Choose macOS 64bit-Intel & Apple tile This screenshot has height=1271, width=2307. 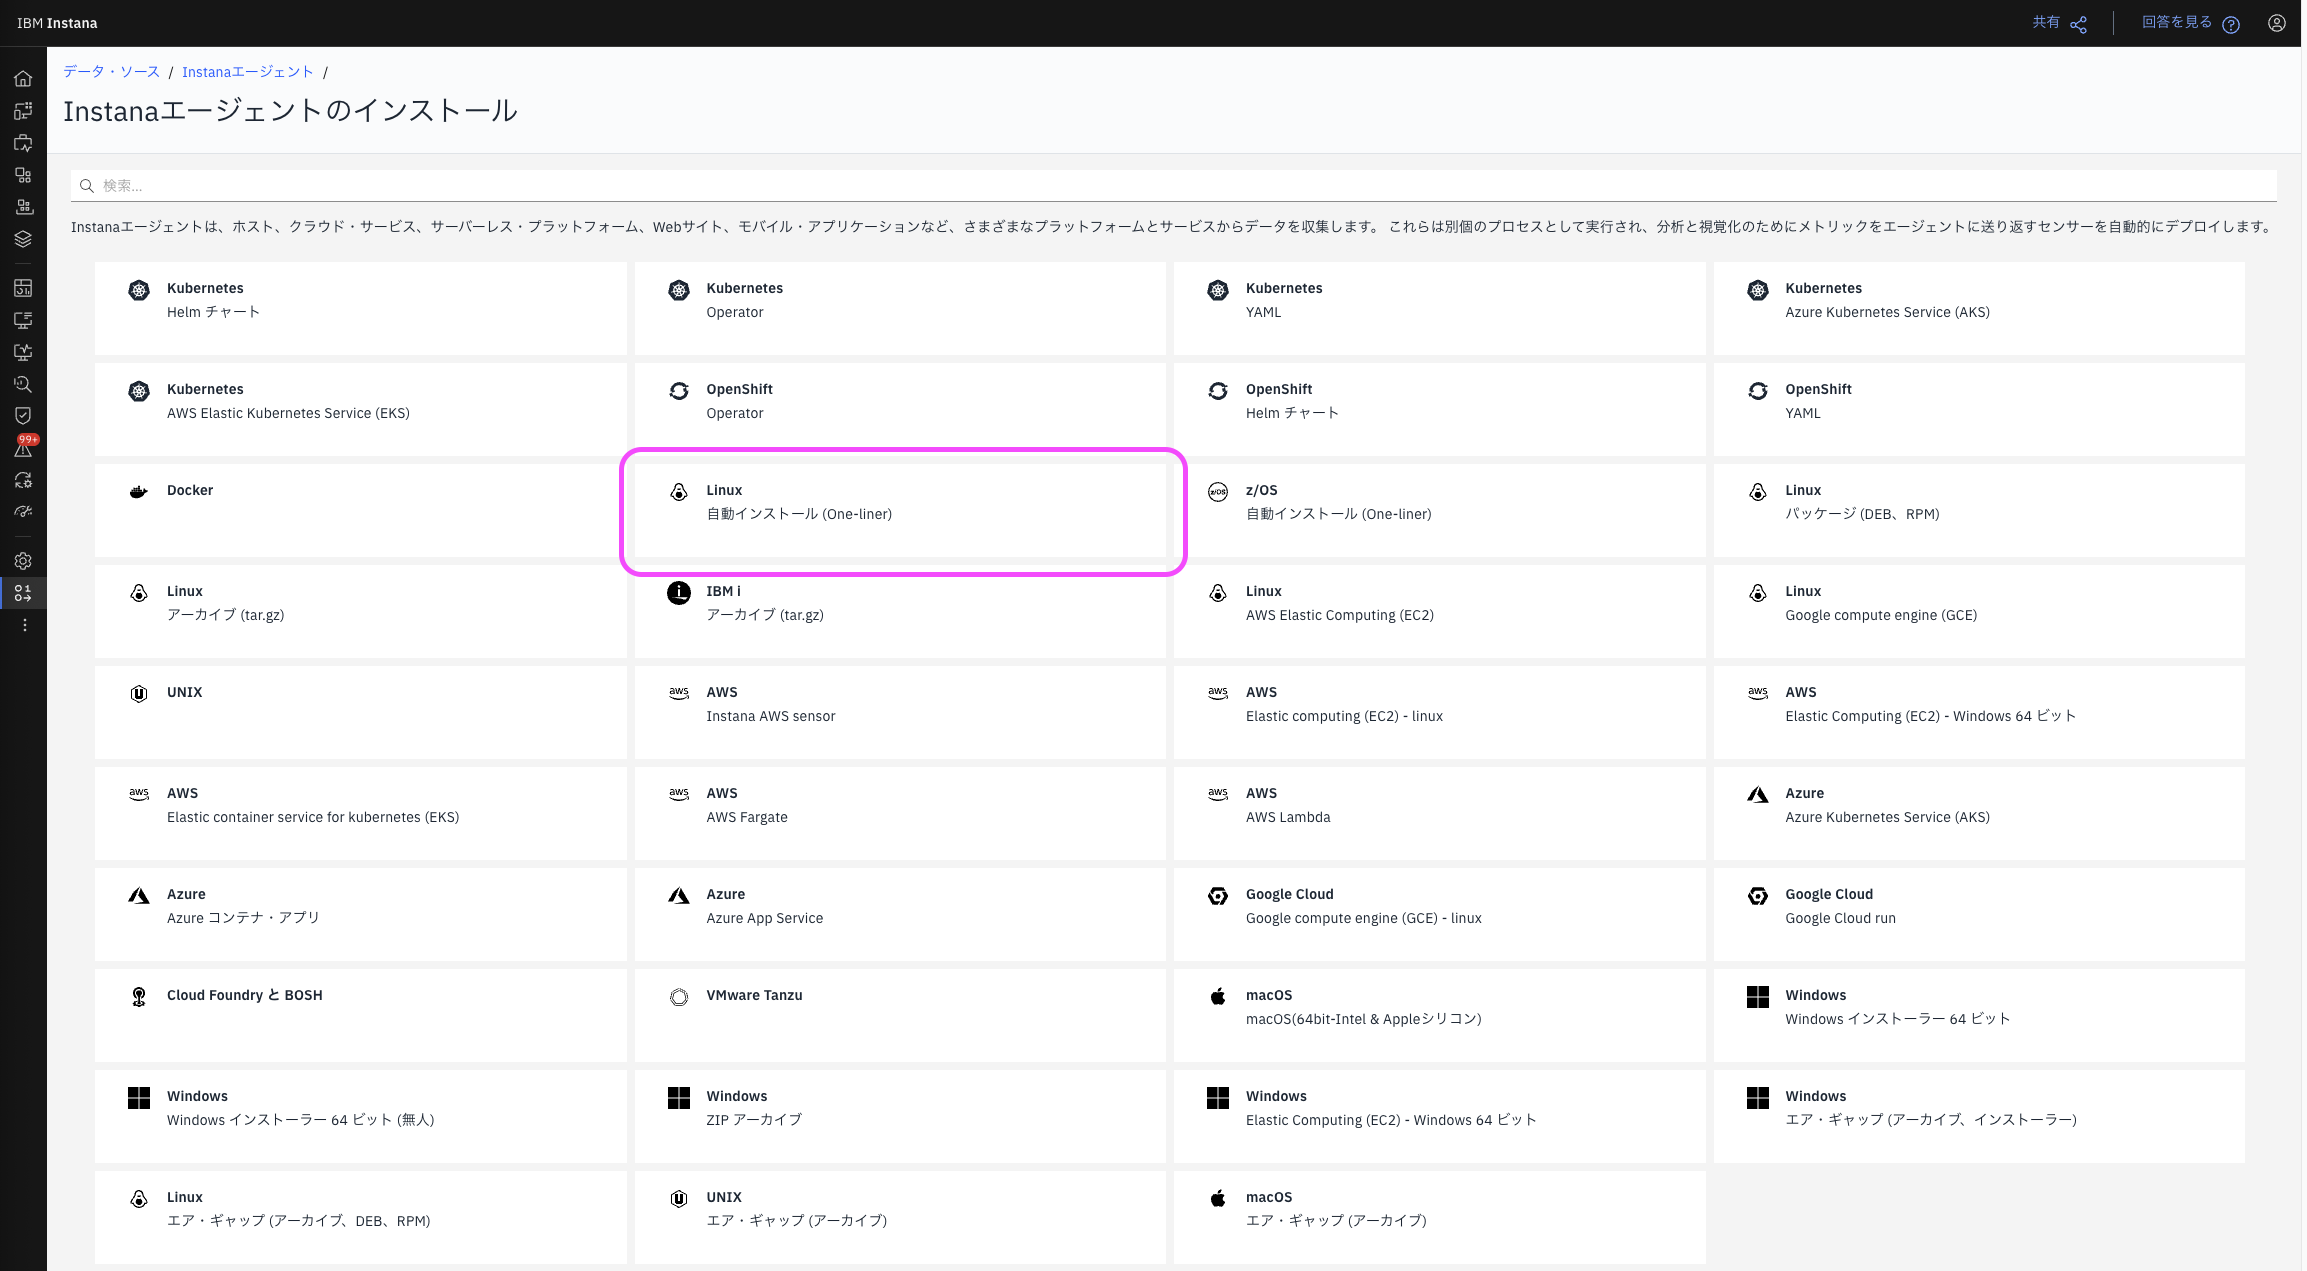tap(1438, 1015)
